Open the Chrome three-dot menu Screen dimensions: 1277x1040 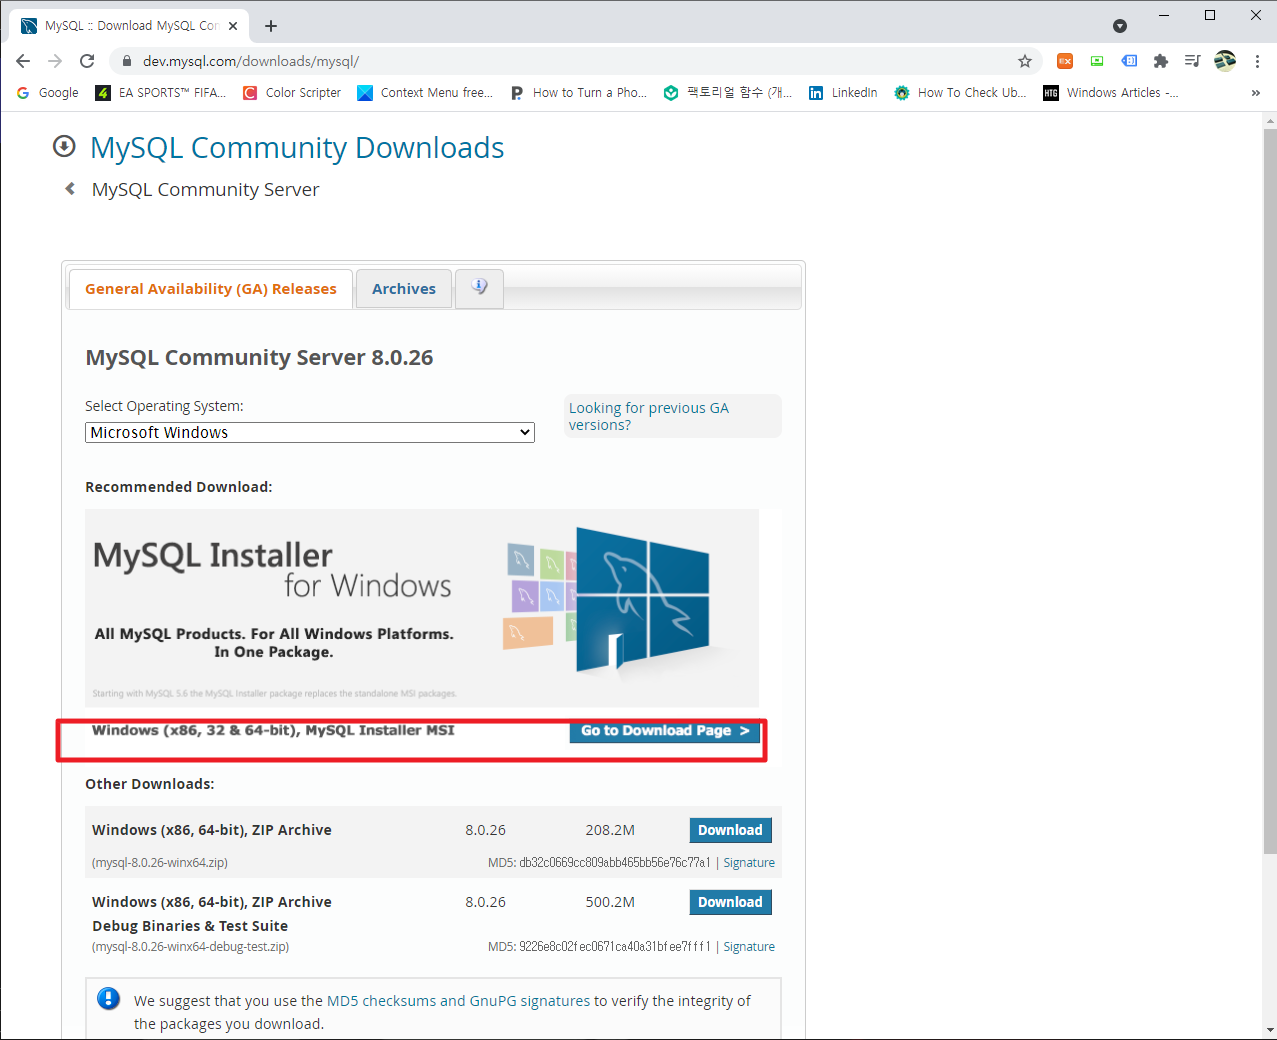(1257, 61)
